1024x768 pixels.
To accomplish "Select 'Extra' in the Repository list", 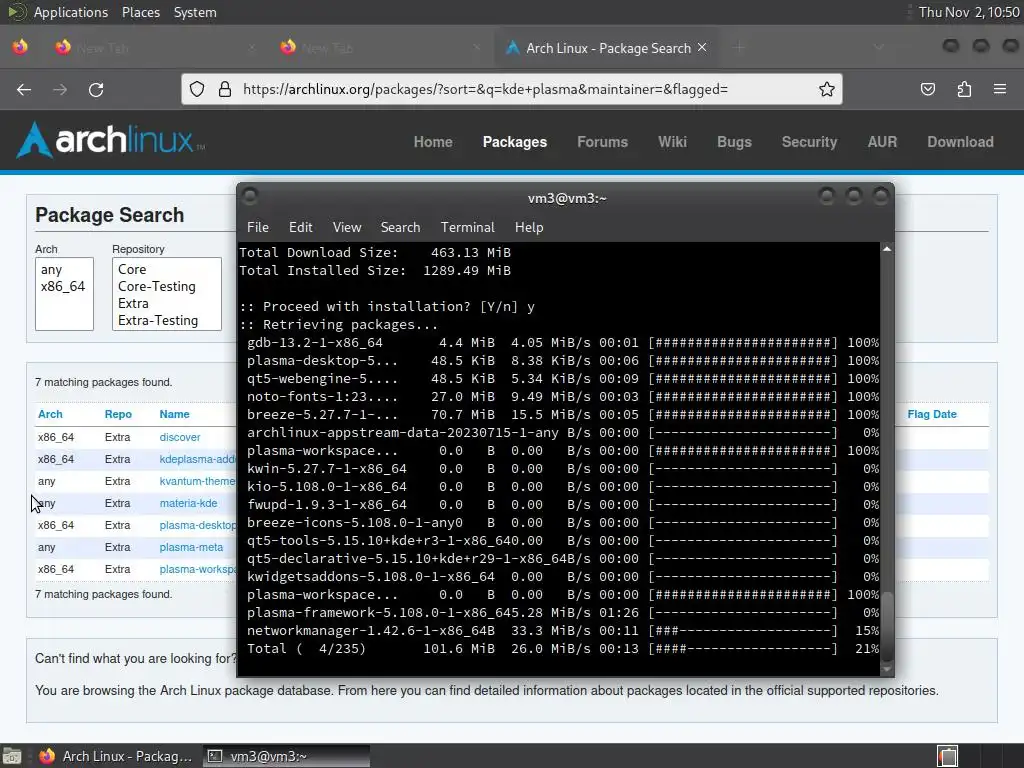I will pyautogui.click(x=167, y=304).
